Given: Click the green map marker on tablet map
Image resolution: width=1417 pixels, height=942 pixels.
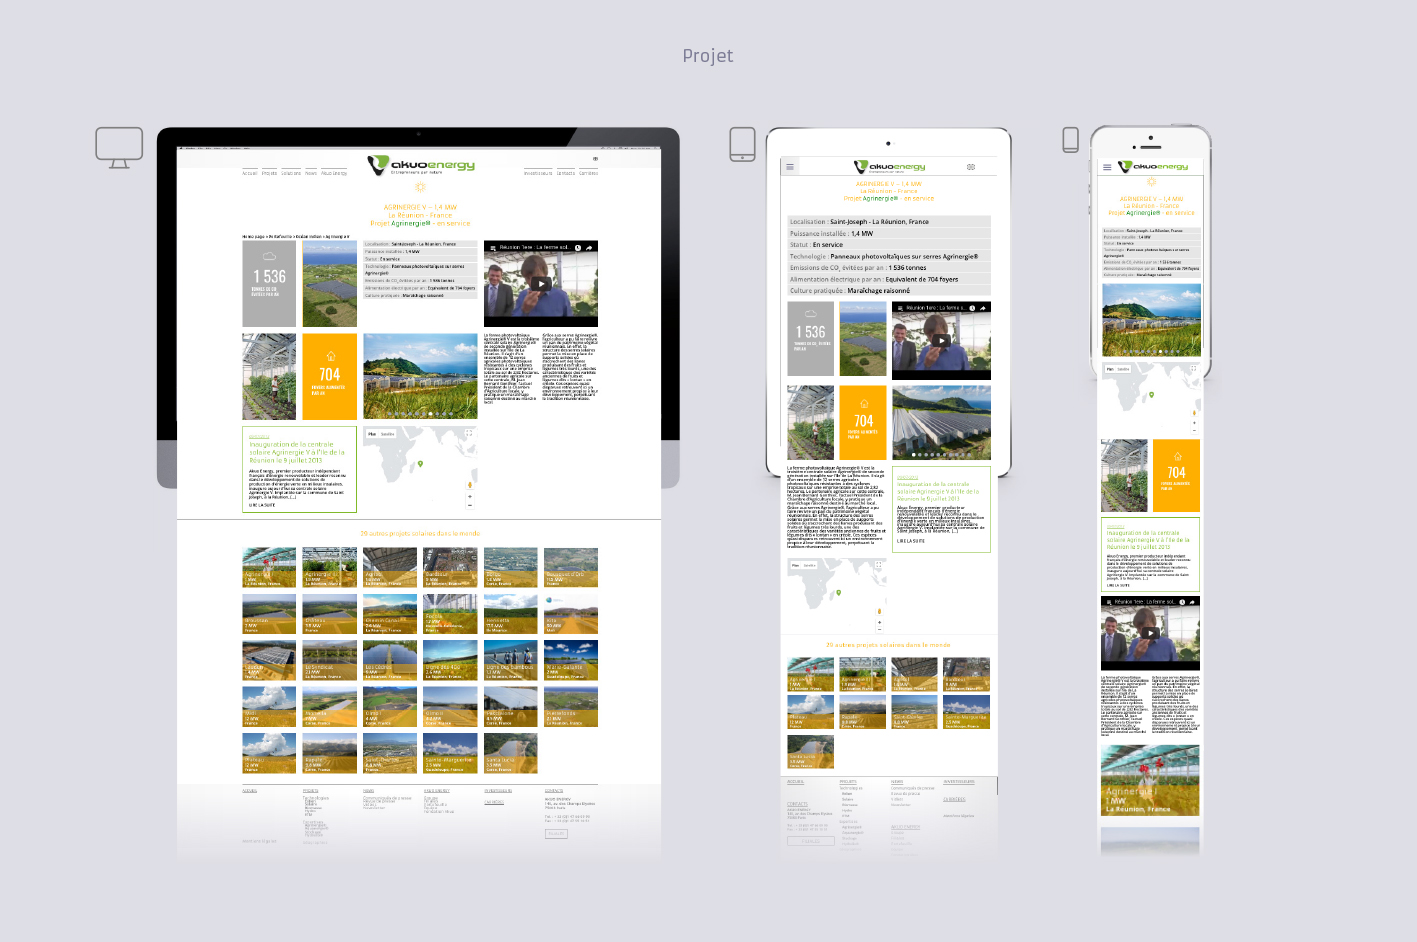Looking at the screenshot, I should [839, 592].
